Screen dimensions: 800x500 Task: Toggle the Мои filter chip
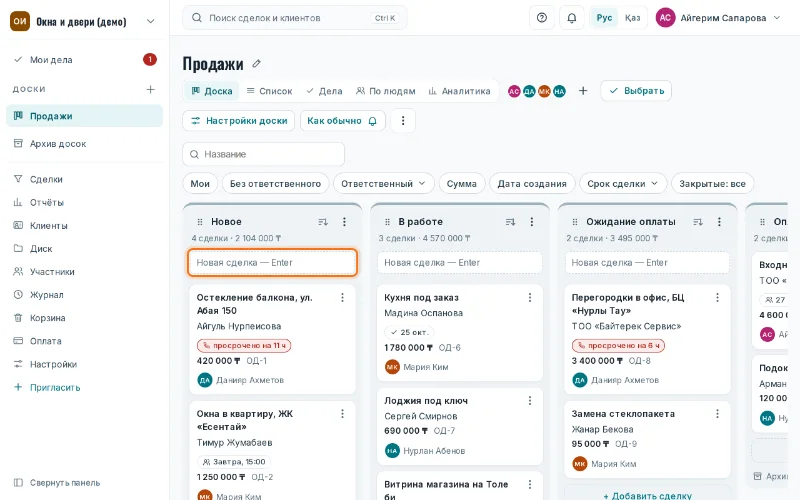200,184
